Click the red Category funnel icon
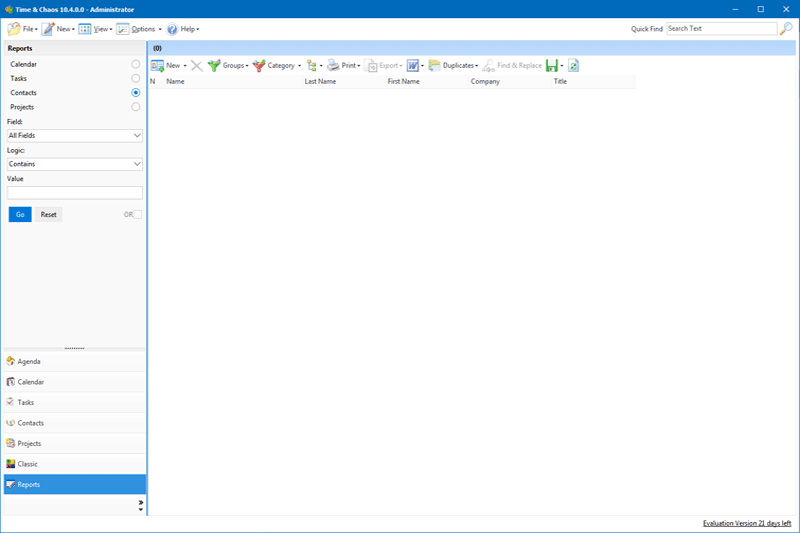This screenshot has width=800, height=533. 259,65
